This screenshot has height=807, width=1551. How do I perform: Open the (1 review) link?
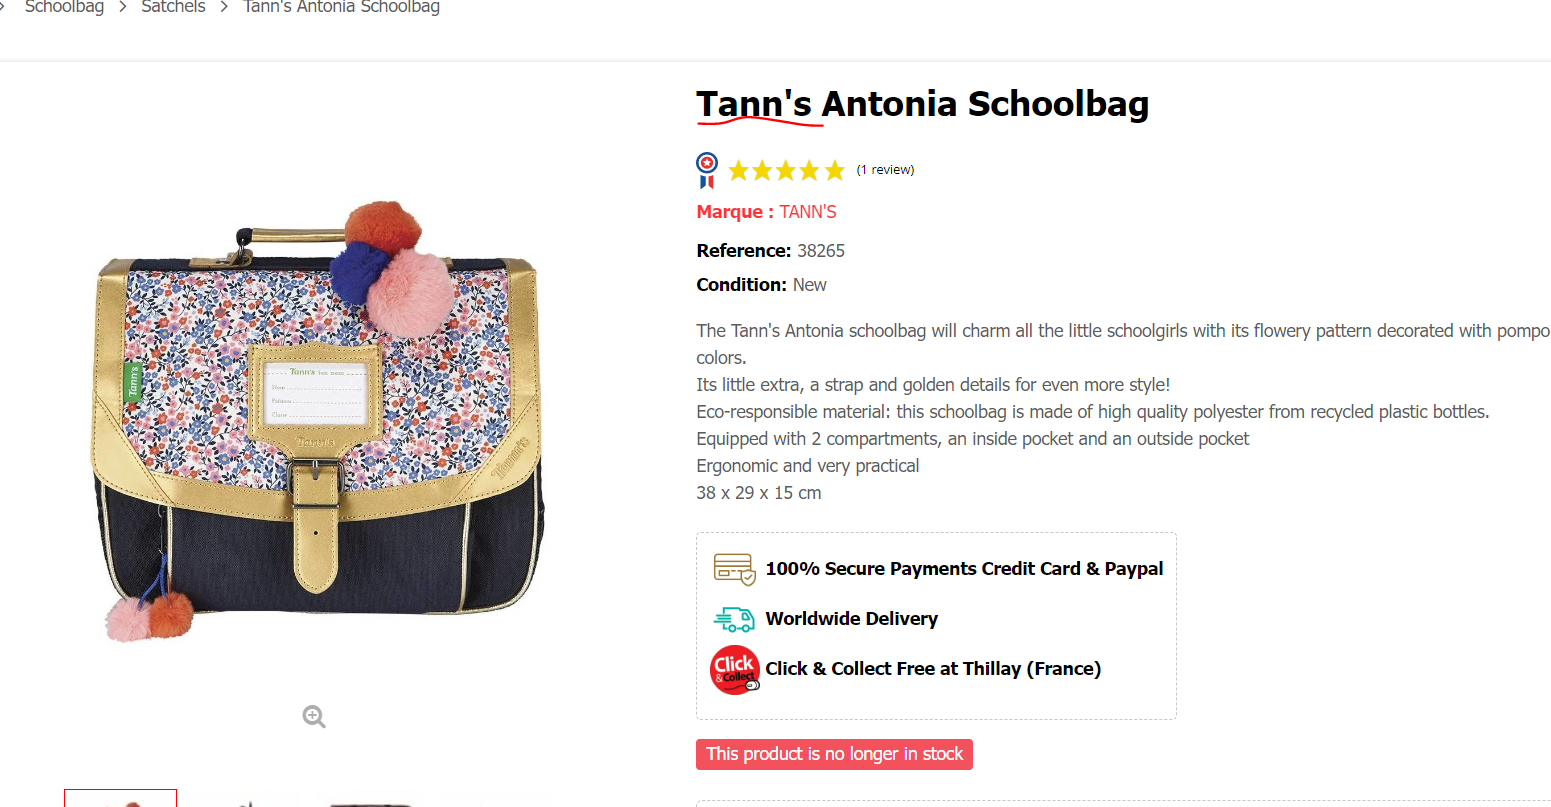pyautogui.click(x=885, y=170)
